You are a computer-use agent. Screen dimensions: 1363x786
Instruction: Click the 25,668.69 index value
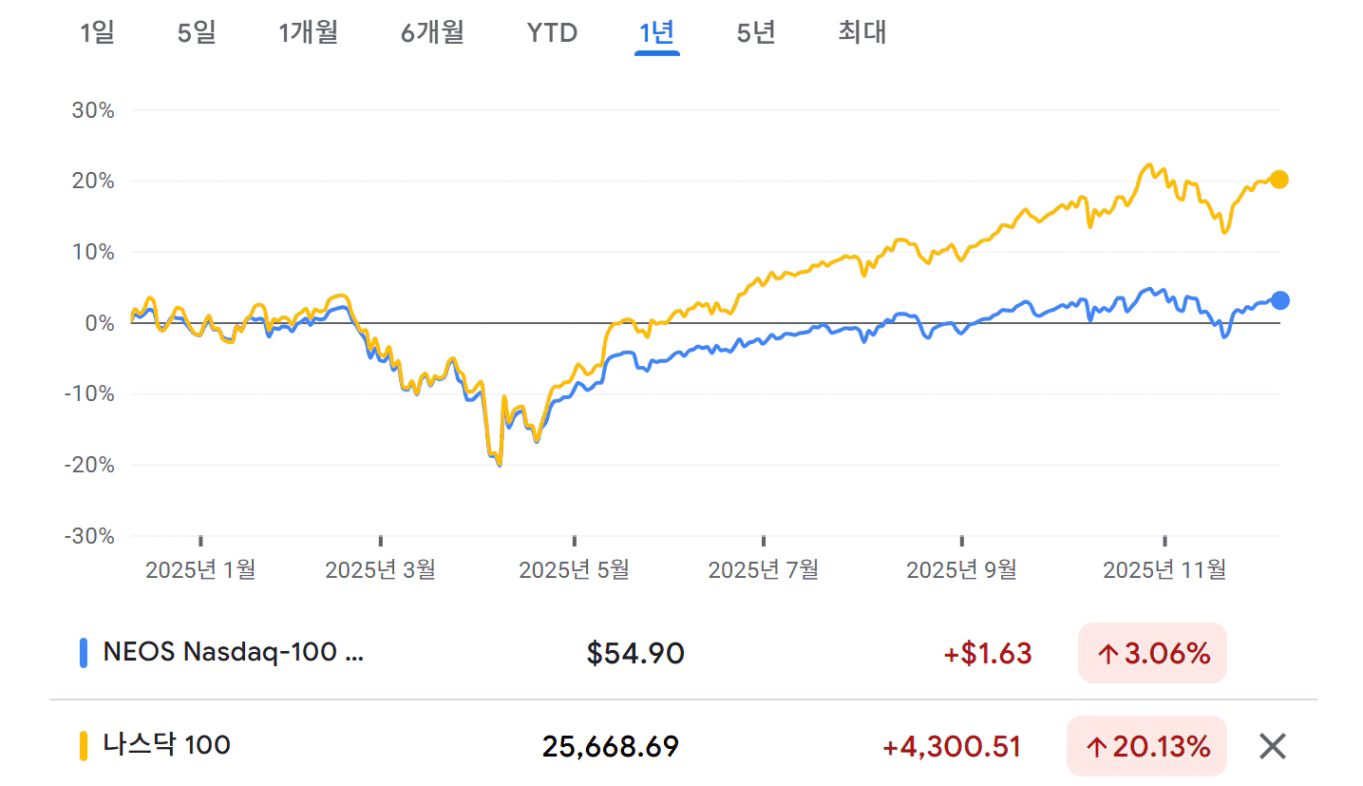click(610, 746)
